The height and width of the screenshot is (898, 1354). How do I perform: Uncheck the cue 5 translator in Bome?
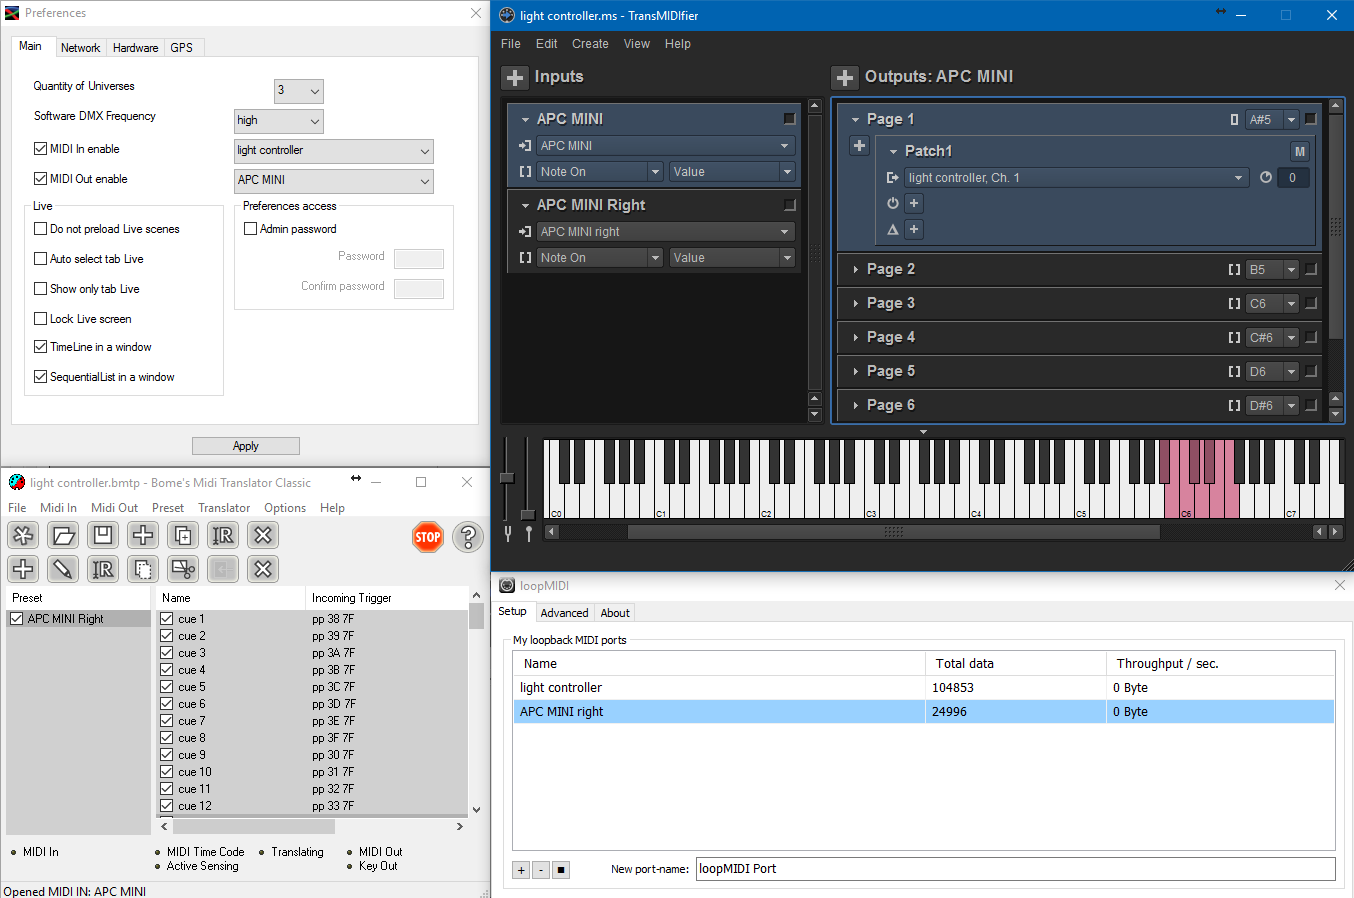pos(167,686)
